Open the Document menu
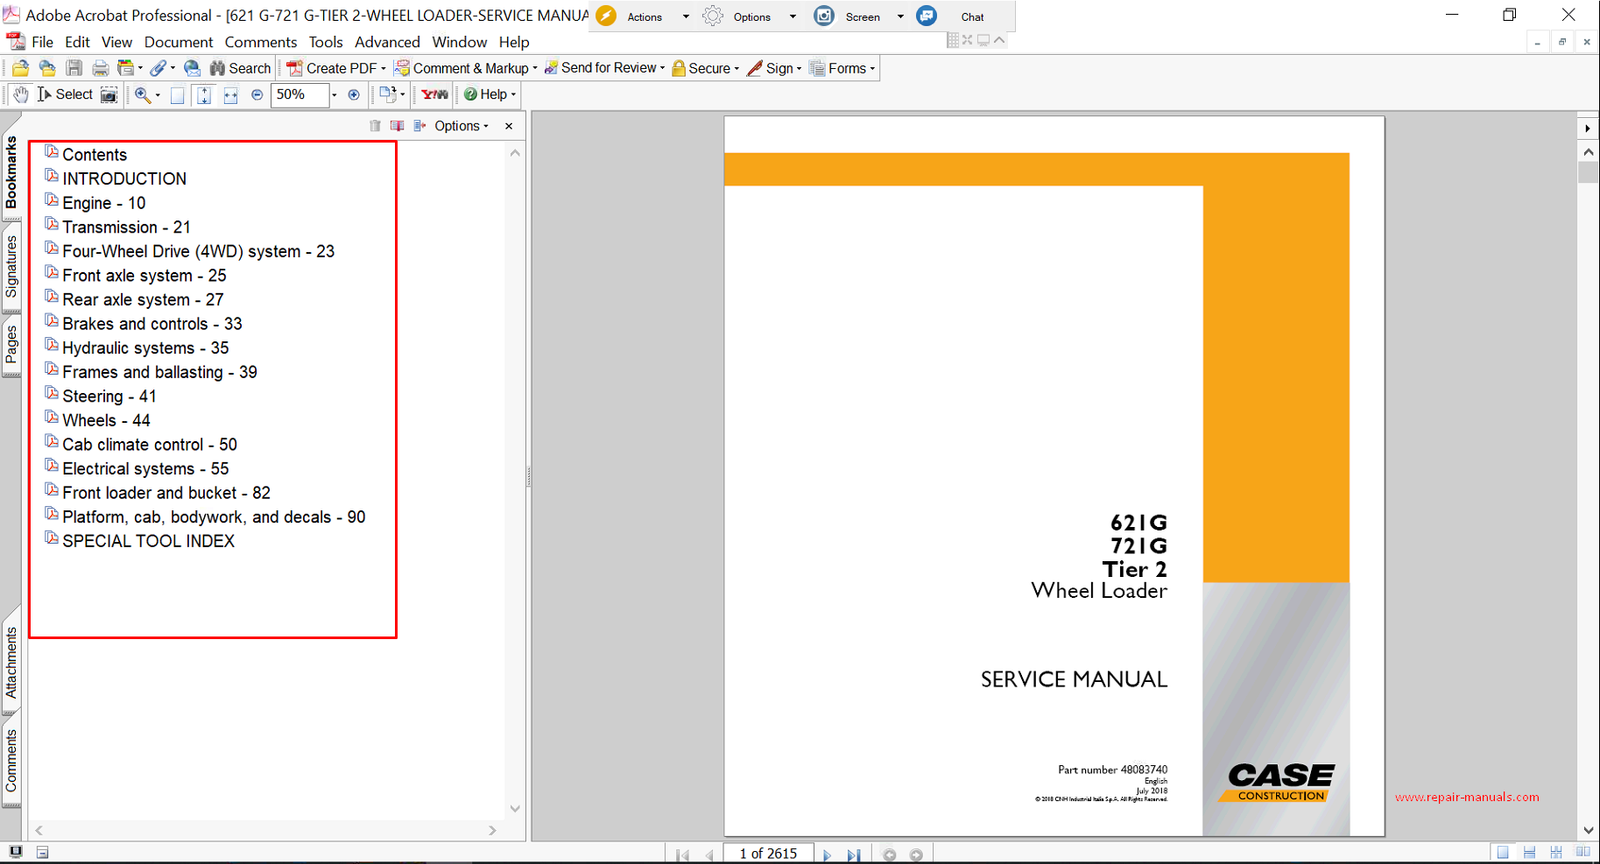 [x=178, y=42]
